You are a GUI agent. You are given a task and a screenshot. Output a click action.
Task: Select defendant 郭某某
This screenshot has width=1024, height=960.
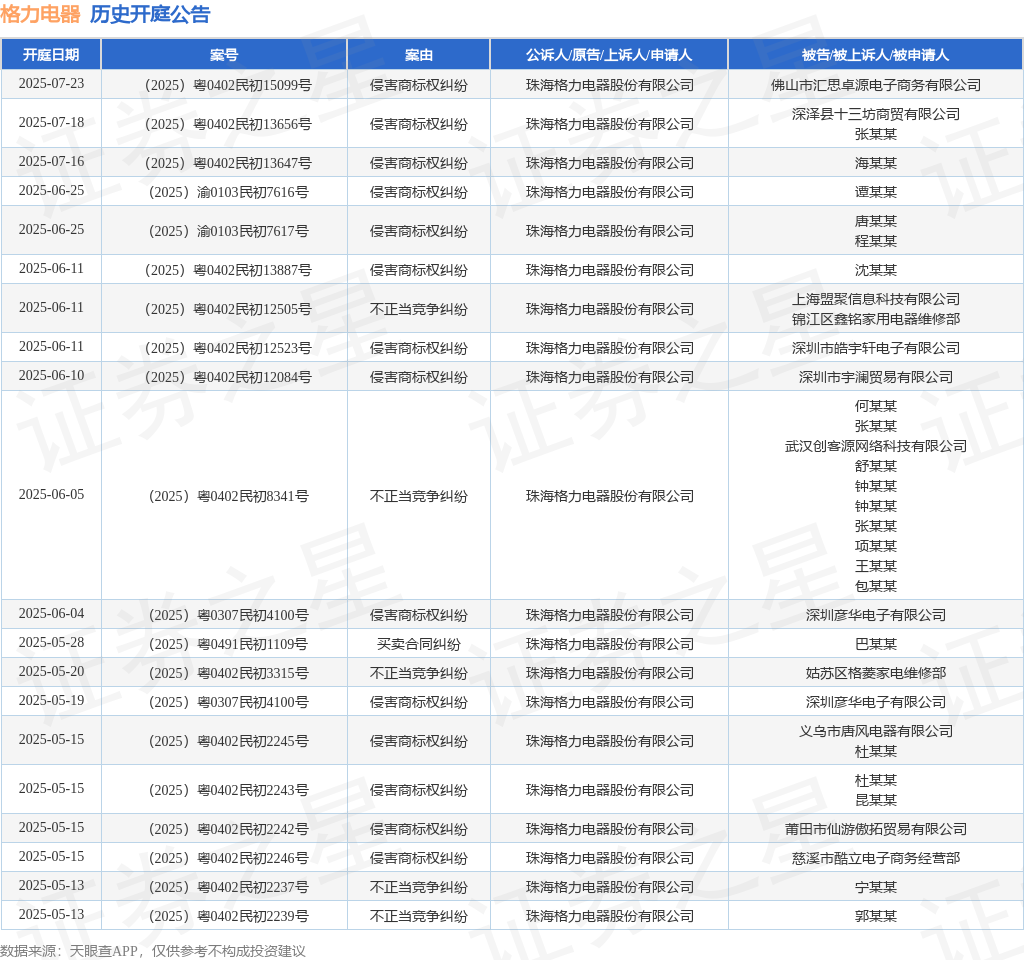876,916
